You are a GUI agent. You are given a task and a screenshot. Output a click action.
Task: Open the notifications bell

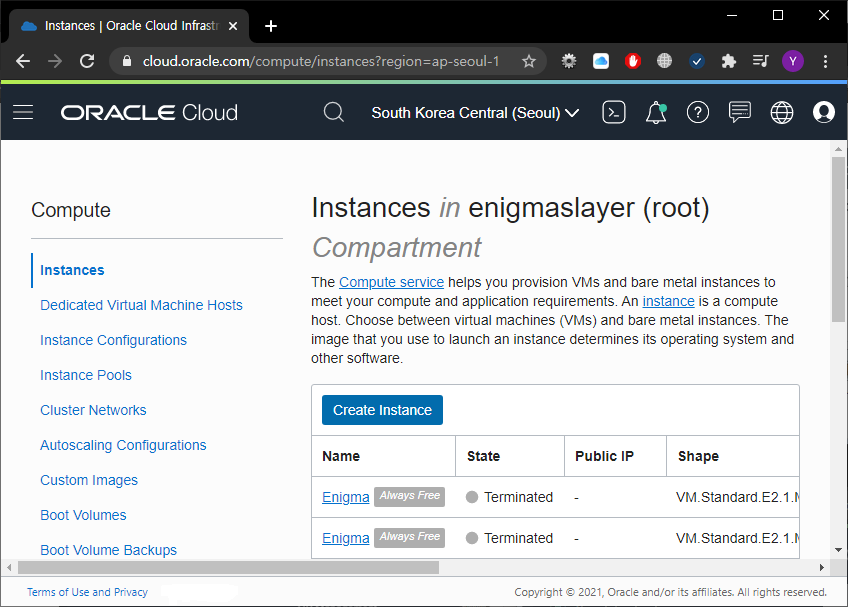656,112
